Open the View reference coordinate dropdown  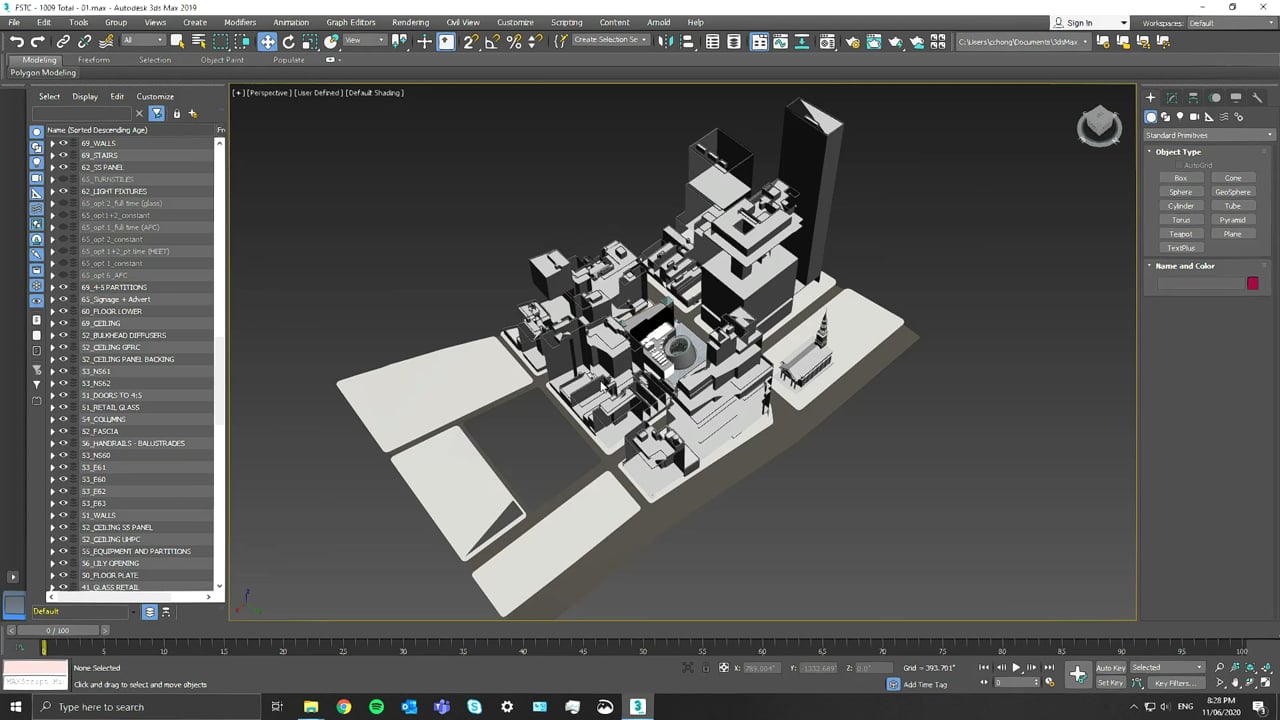coord(364,41)
